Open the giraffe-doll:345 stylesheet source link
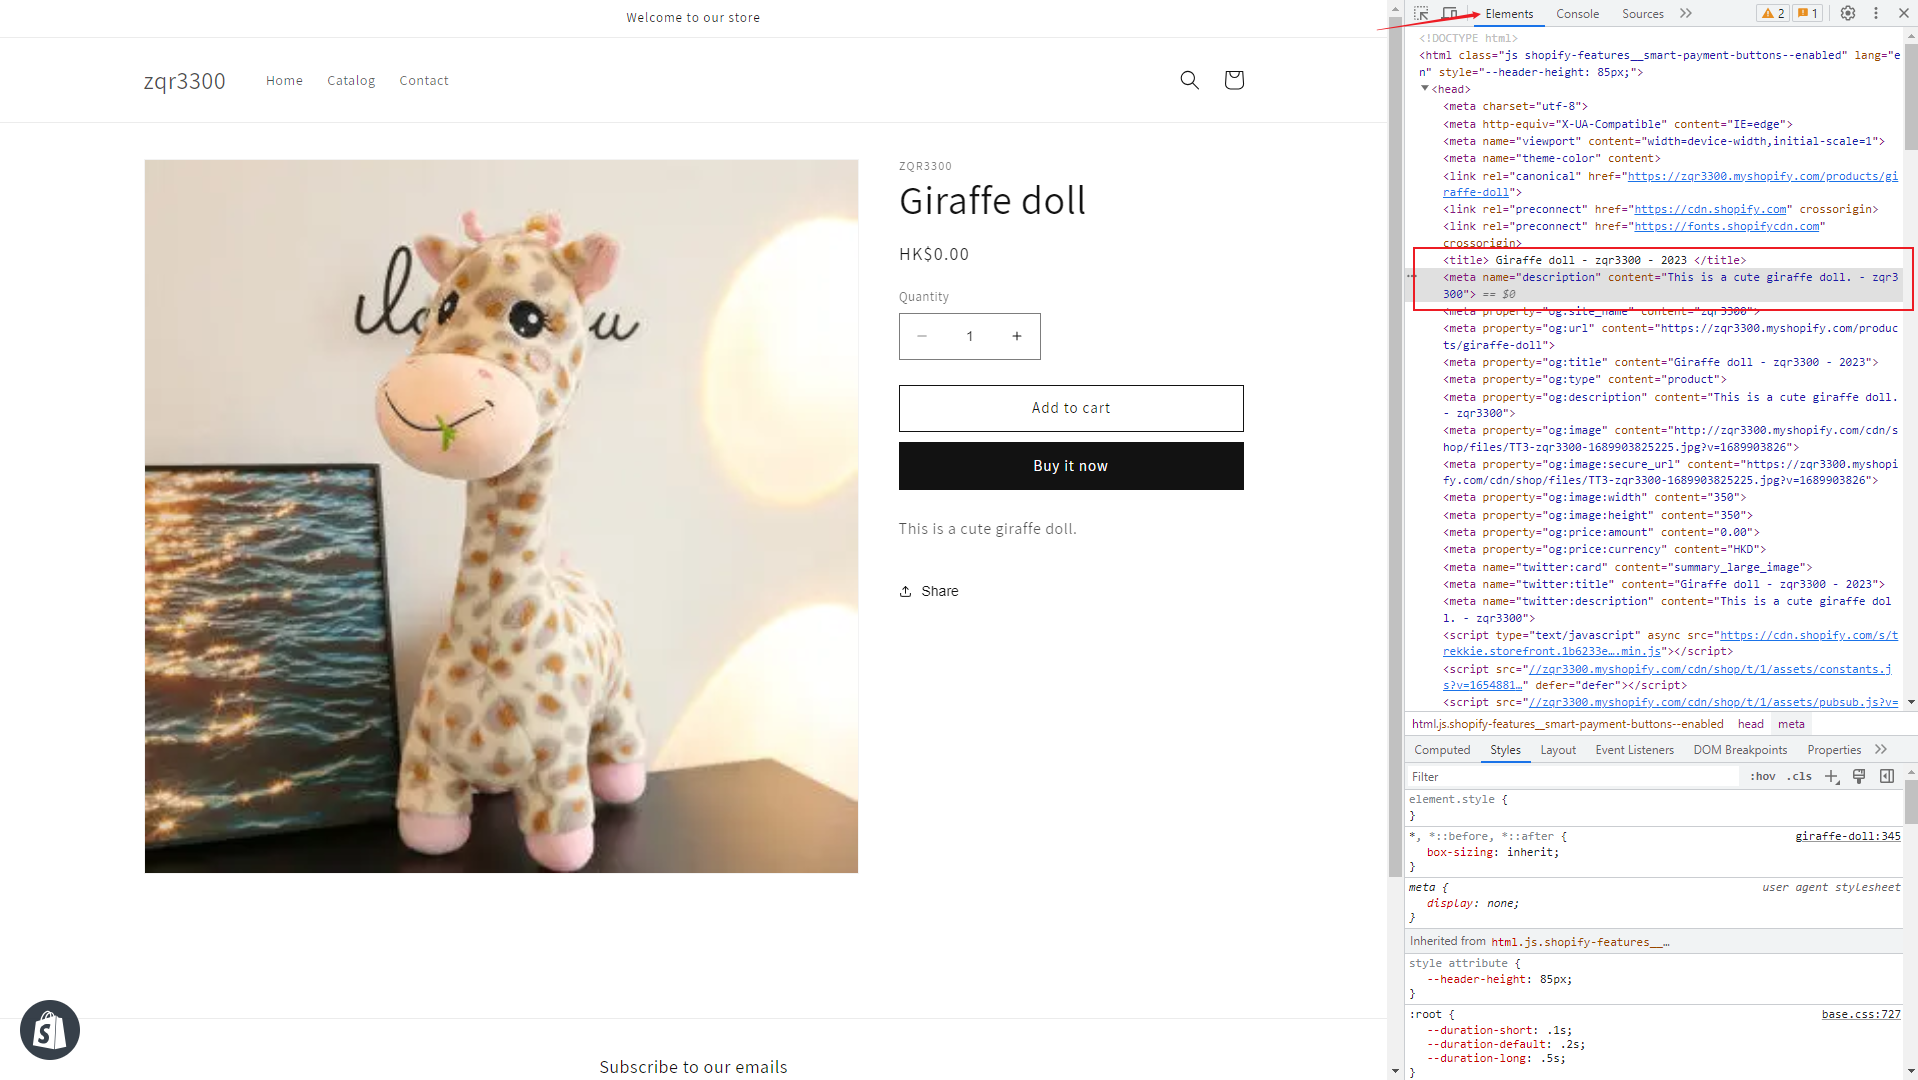This screenshot has height=1080, width=1918. [x=1847, y=836]
